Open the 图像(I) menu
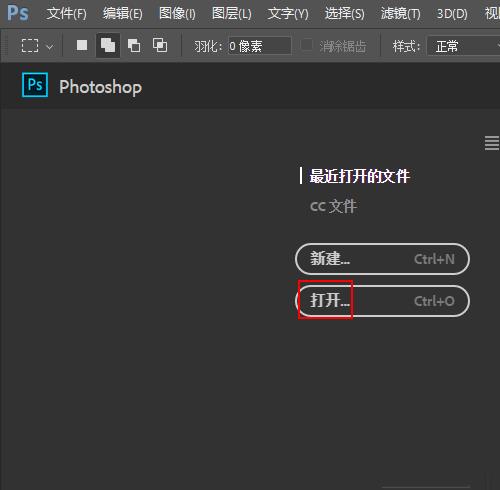 point(177,14)
